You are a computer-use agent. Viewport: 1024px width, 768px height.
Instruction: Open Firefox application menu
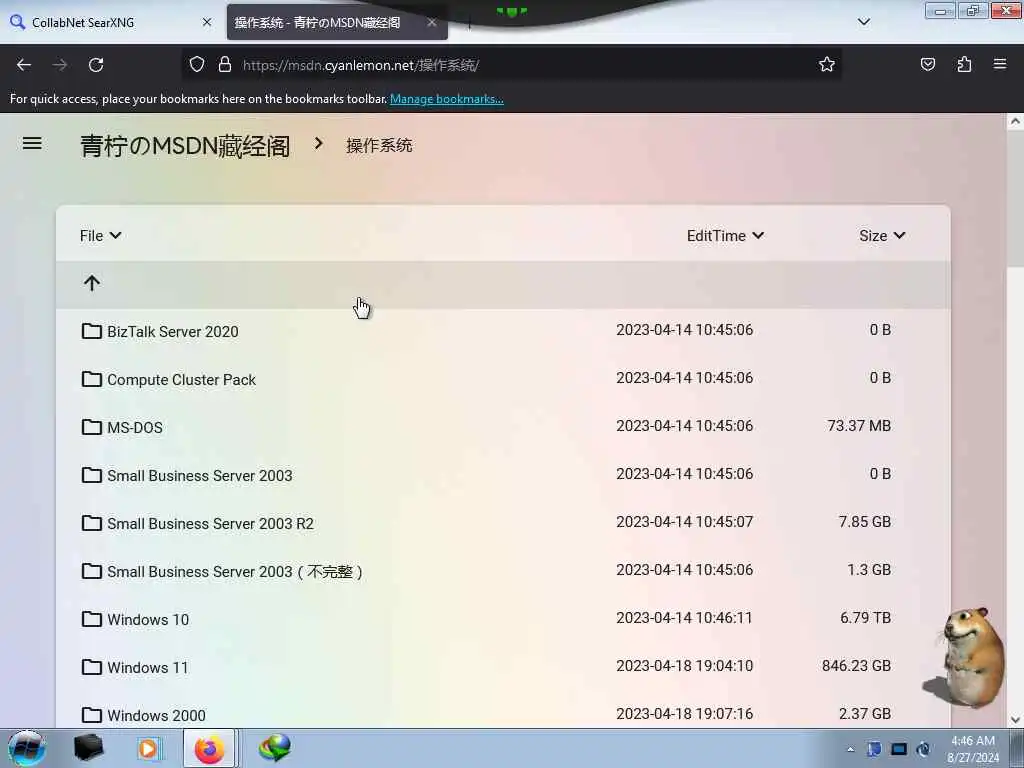pos(1000,64)
